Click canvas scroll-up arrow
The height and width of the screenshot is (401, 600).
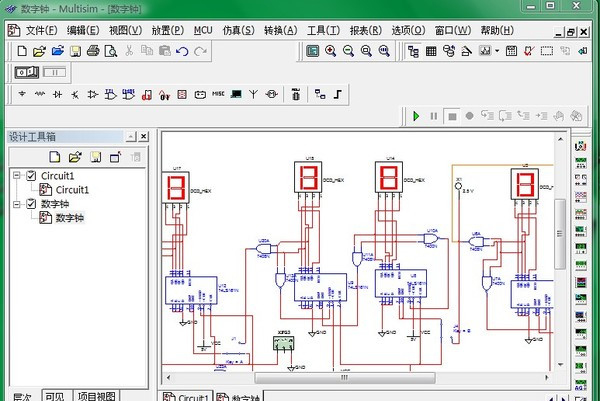click(560, 139)
